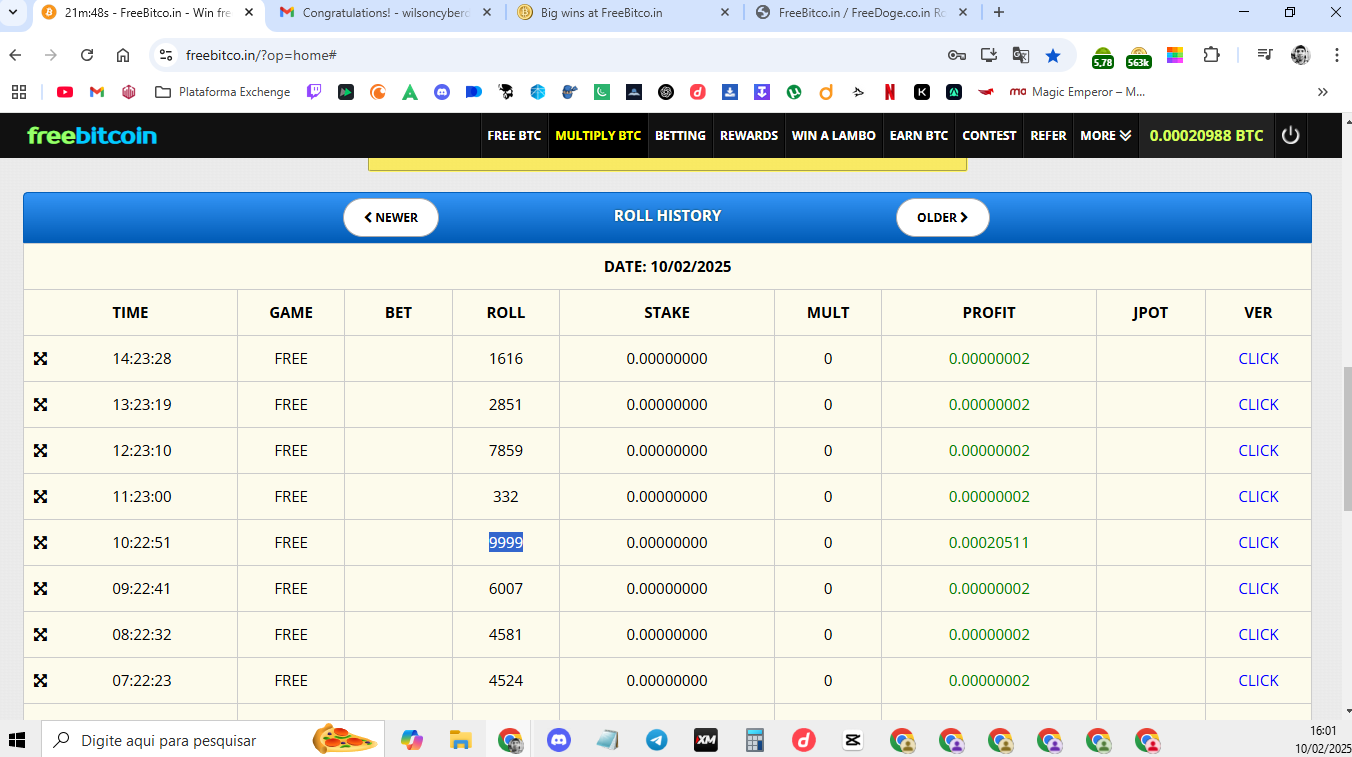
Task: Open Chrome profile avatar
Action: 1301,55
